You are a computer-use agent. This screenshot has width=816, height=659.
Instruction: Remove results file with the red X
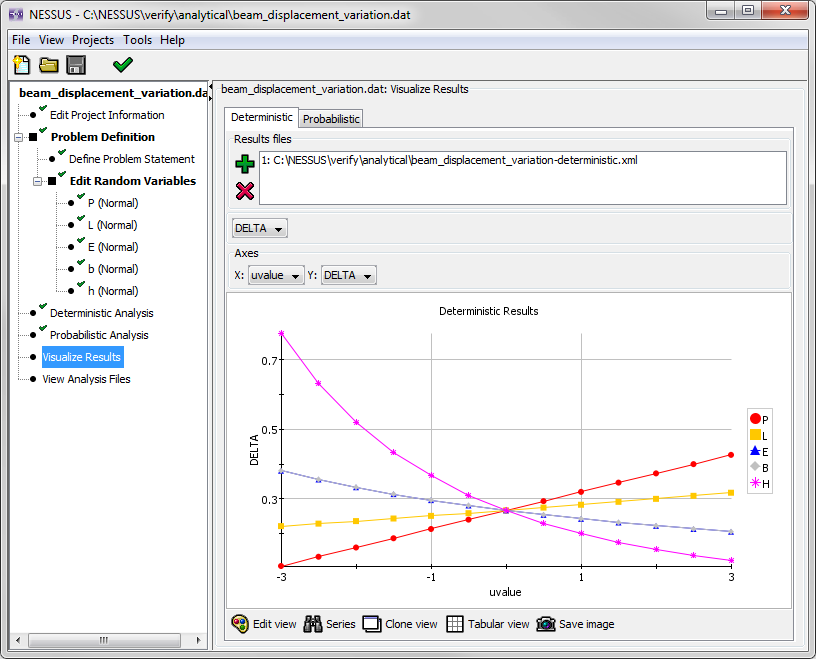[x=245, y=190]
